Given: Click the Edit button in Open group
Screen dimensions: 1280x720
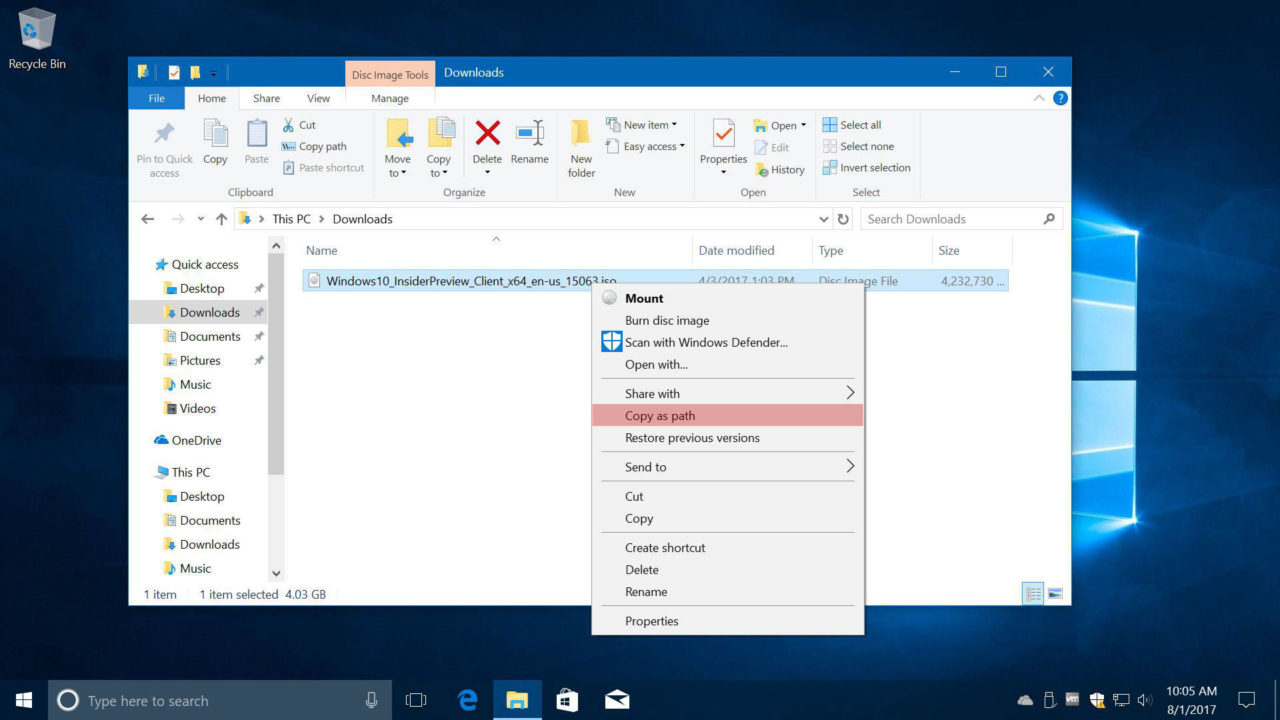Looking at the screenshot, I should pos(771,147).
